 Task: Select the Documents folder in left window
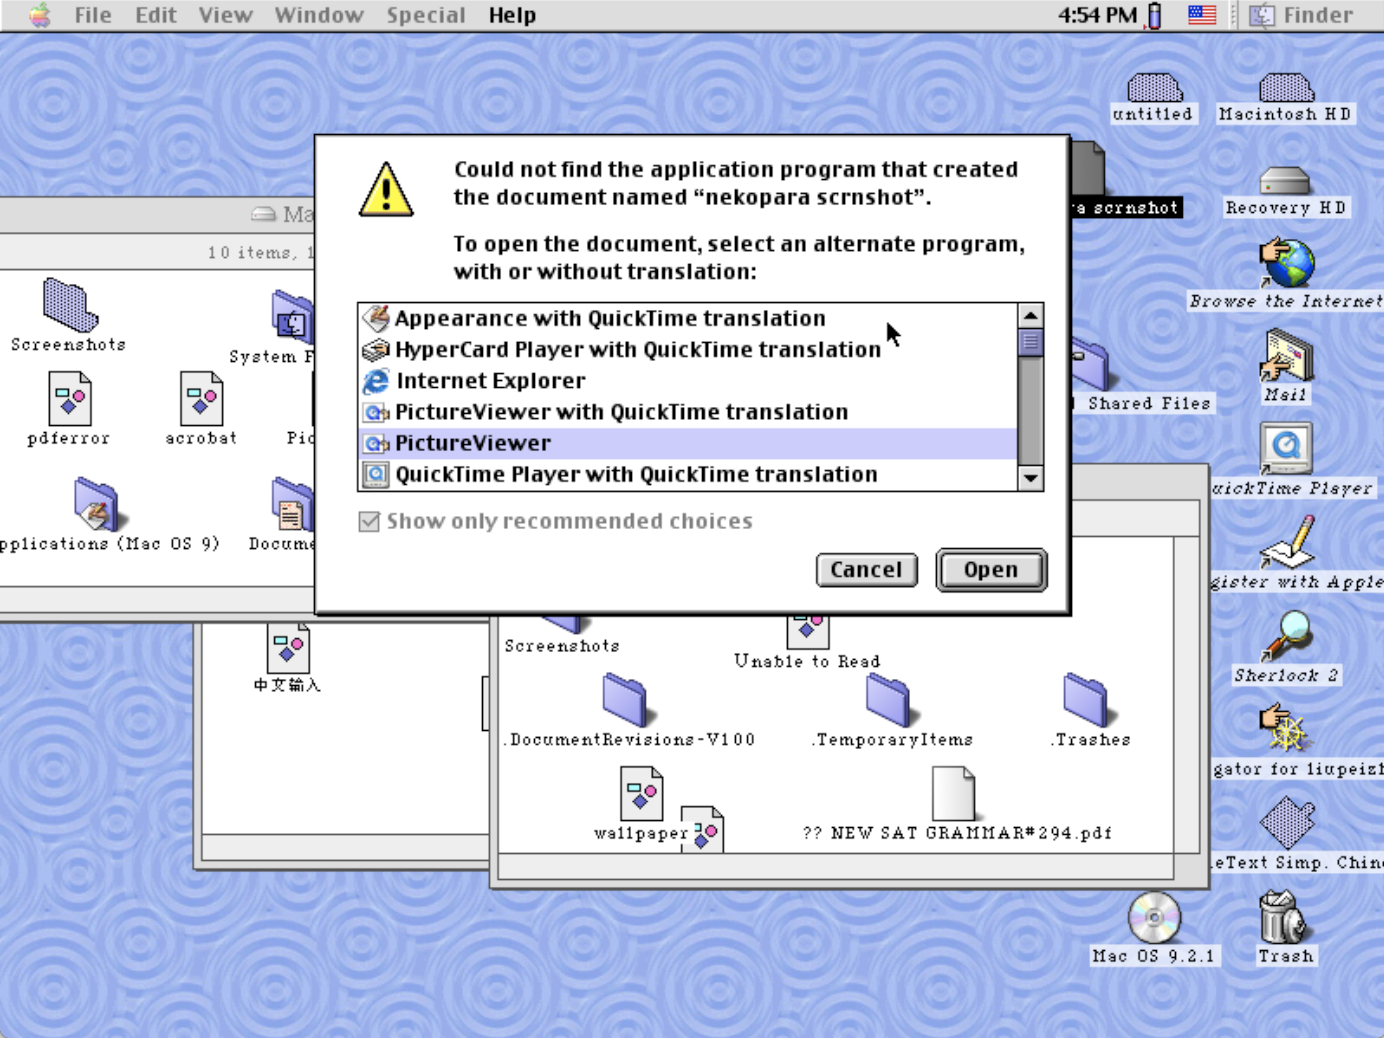293,504
